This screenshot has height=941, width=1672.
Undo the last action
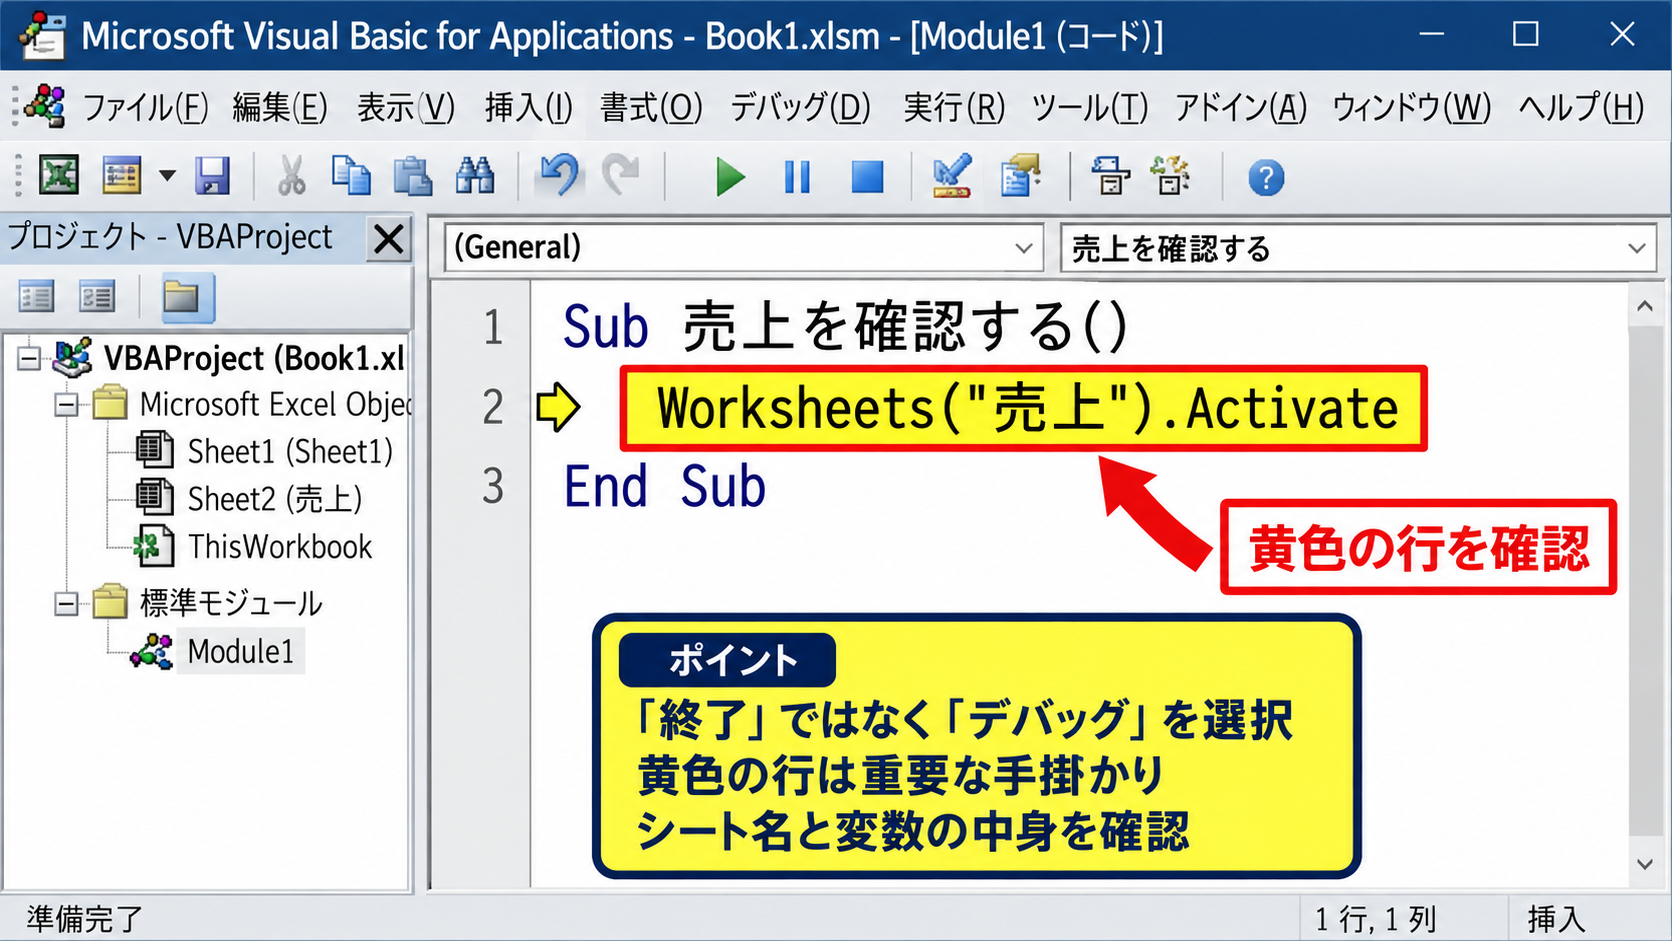[559, 176]
